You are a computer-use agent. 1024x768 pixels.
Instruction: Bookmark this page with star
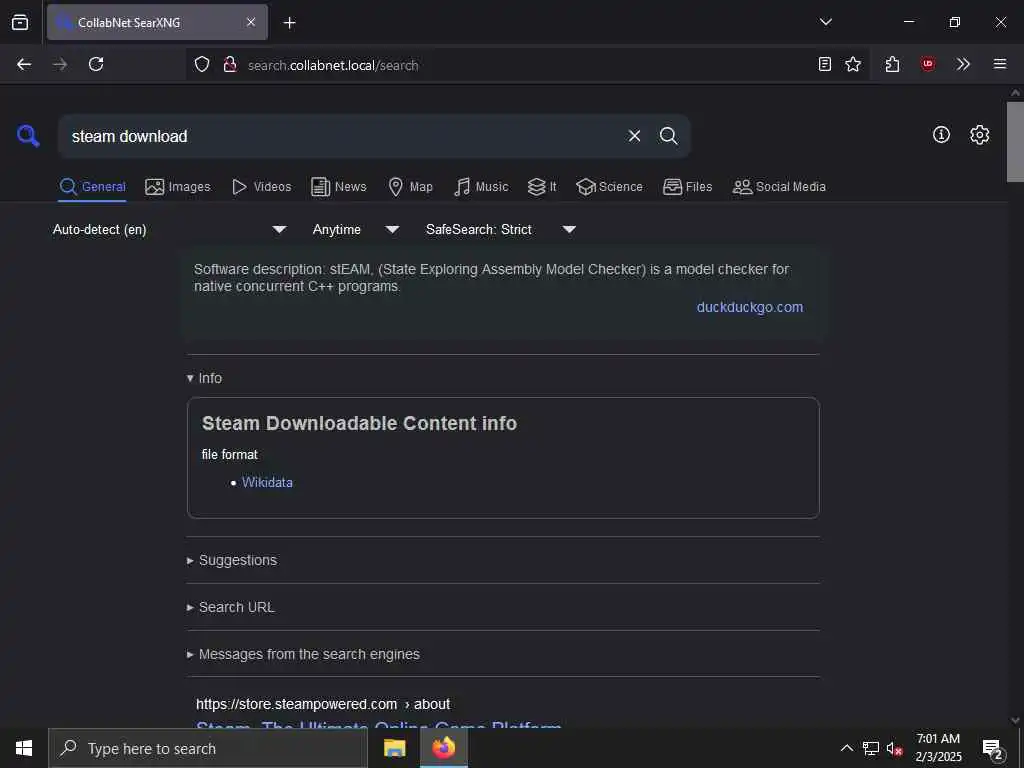coord(853,64)
